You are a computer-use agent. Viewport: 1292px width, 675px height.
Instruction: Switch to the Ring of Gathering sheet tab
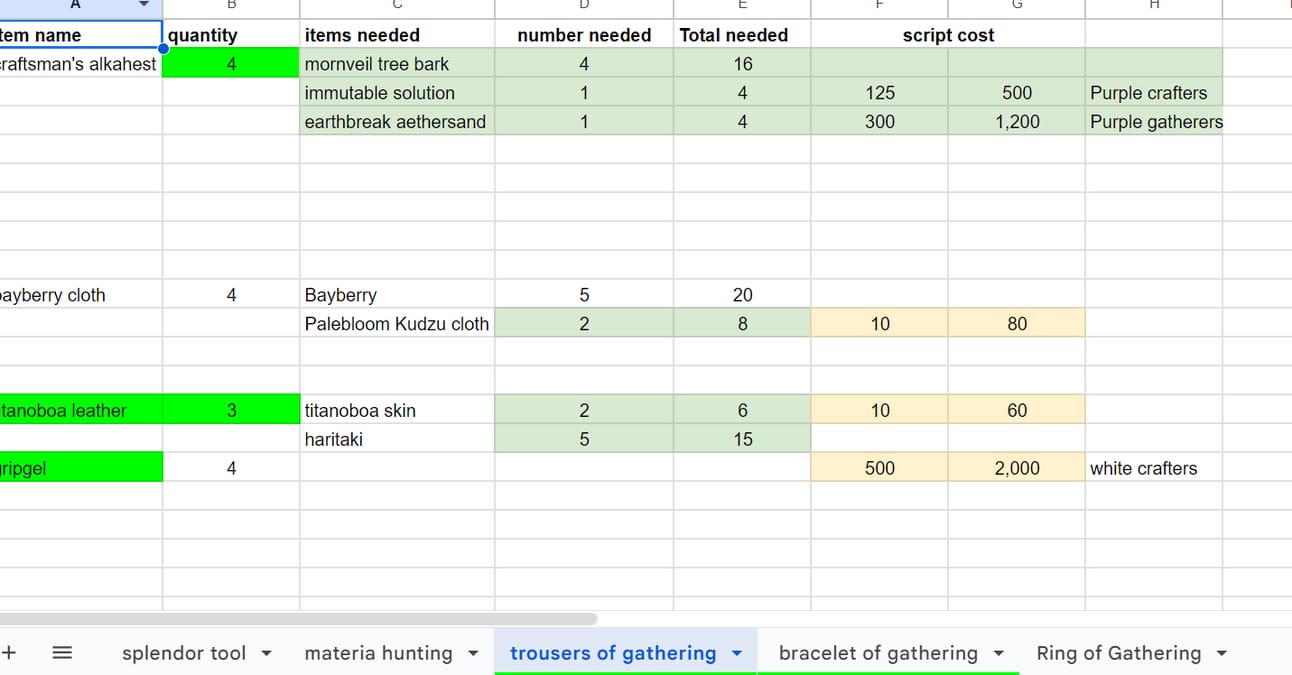pos(1118,653)
